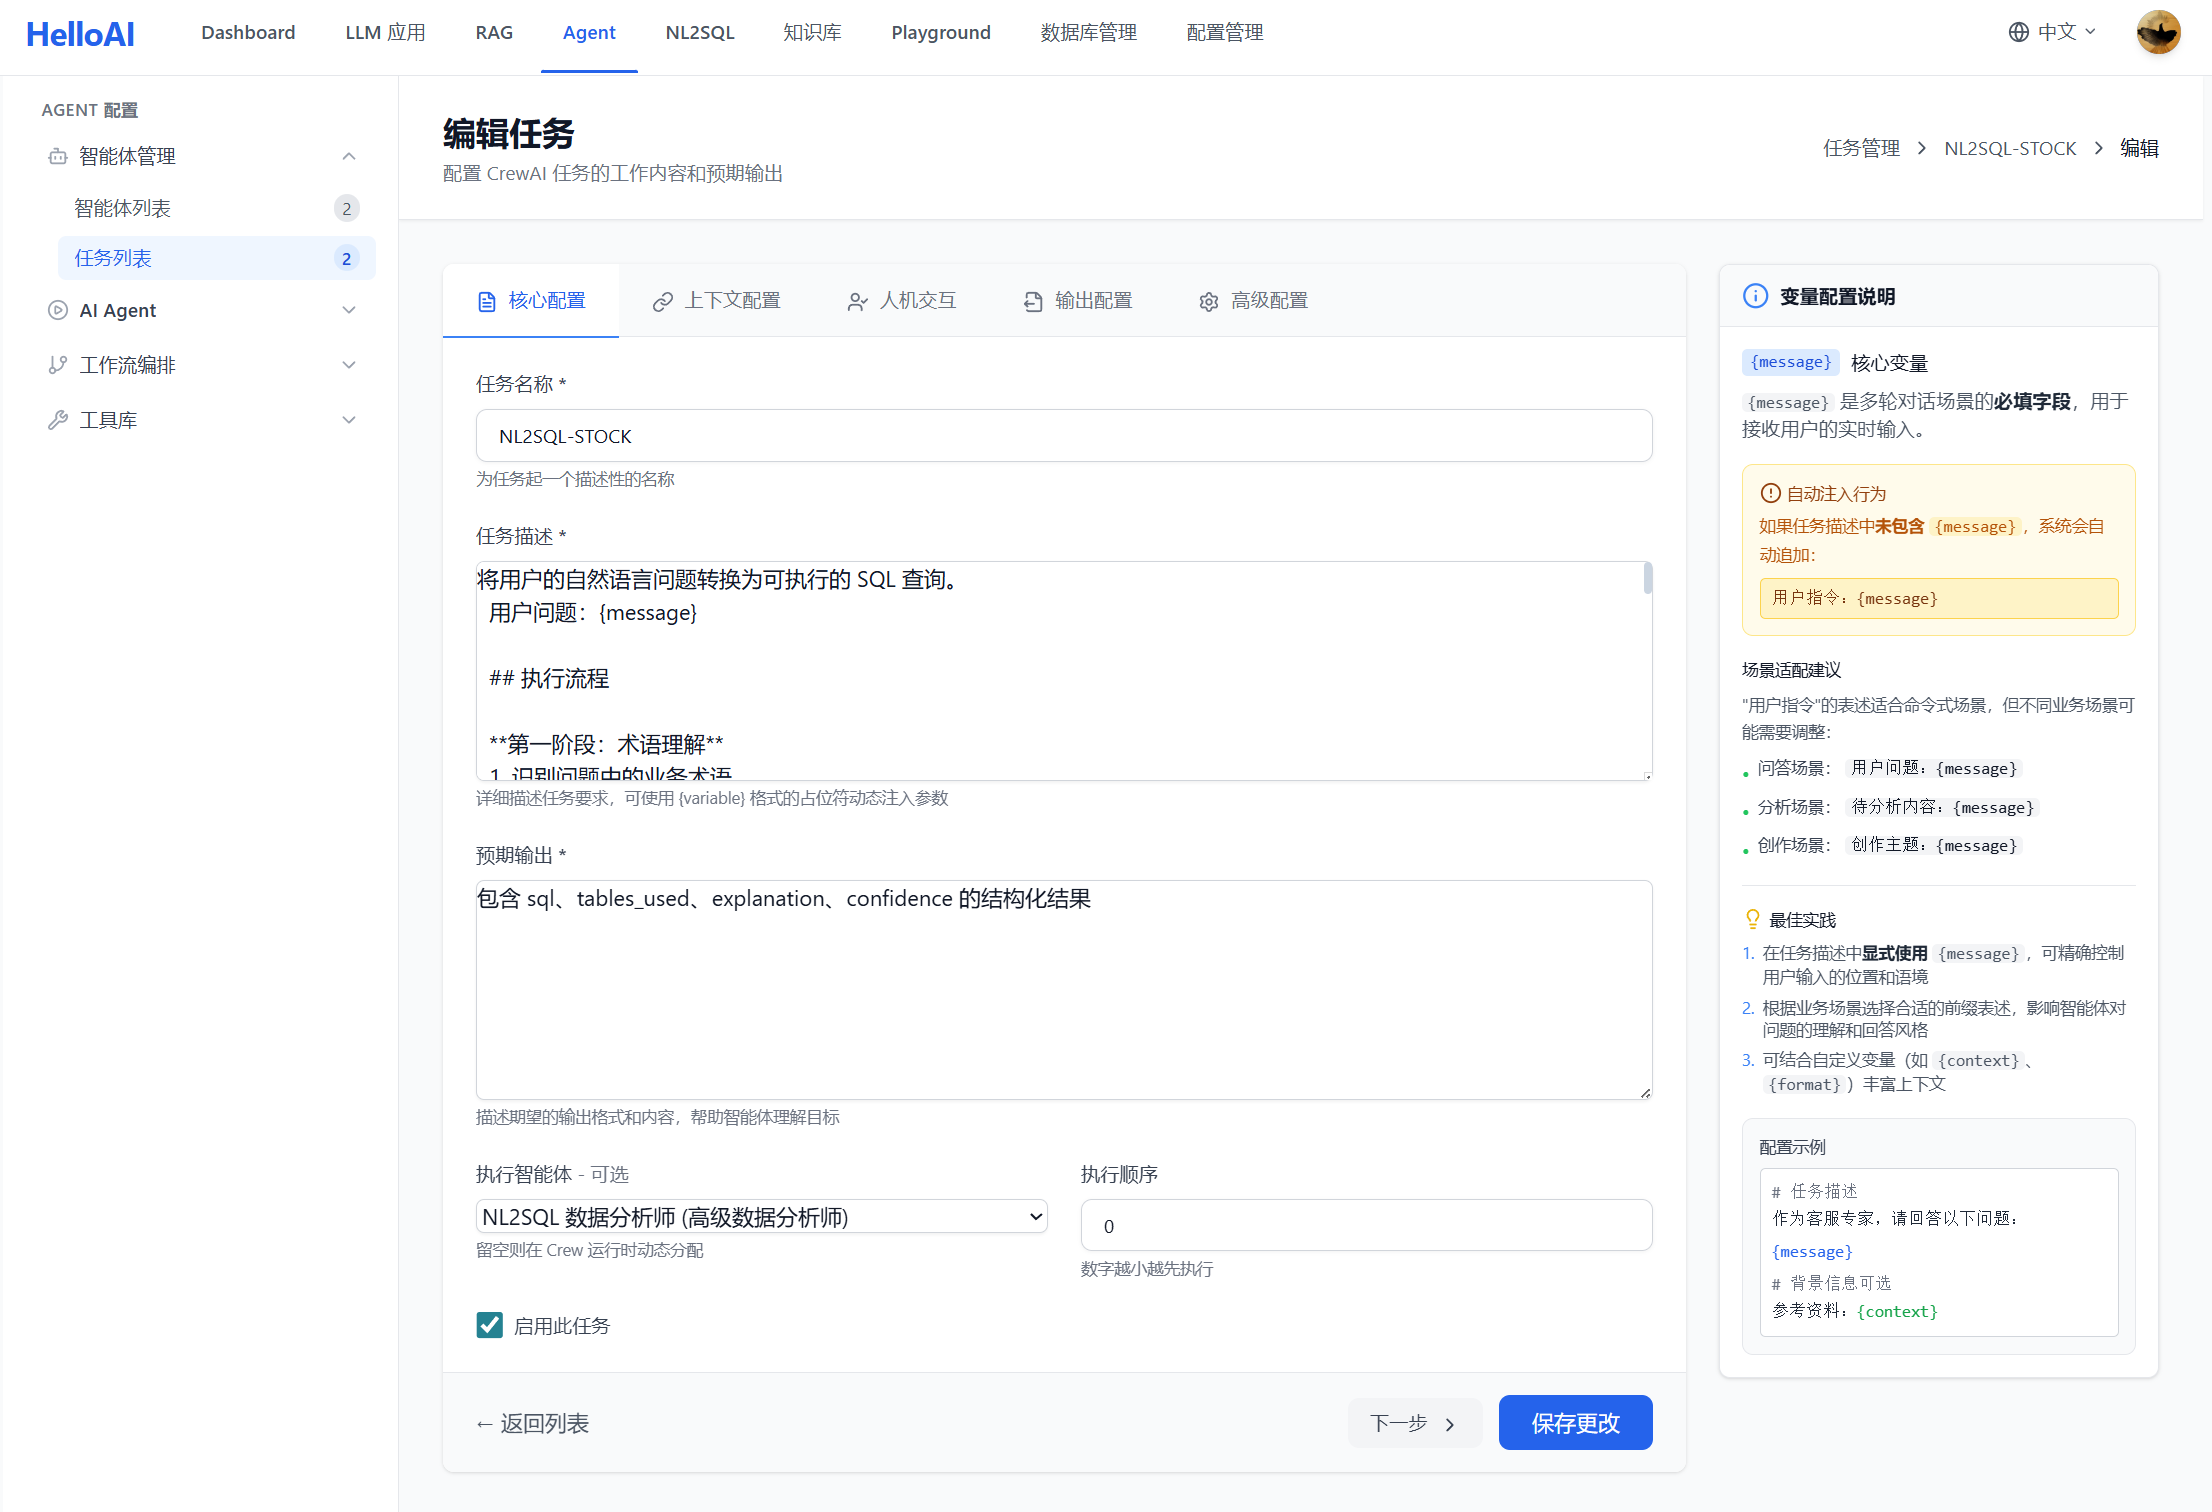
Task: Click the globe language icon
Action: pos(2018,32)
